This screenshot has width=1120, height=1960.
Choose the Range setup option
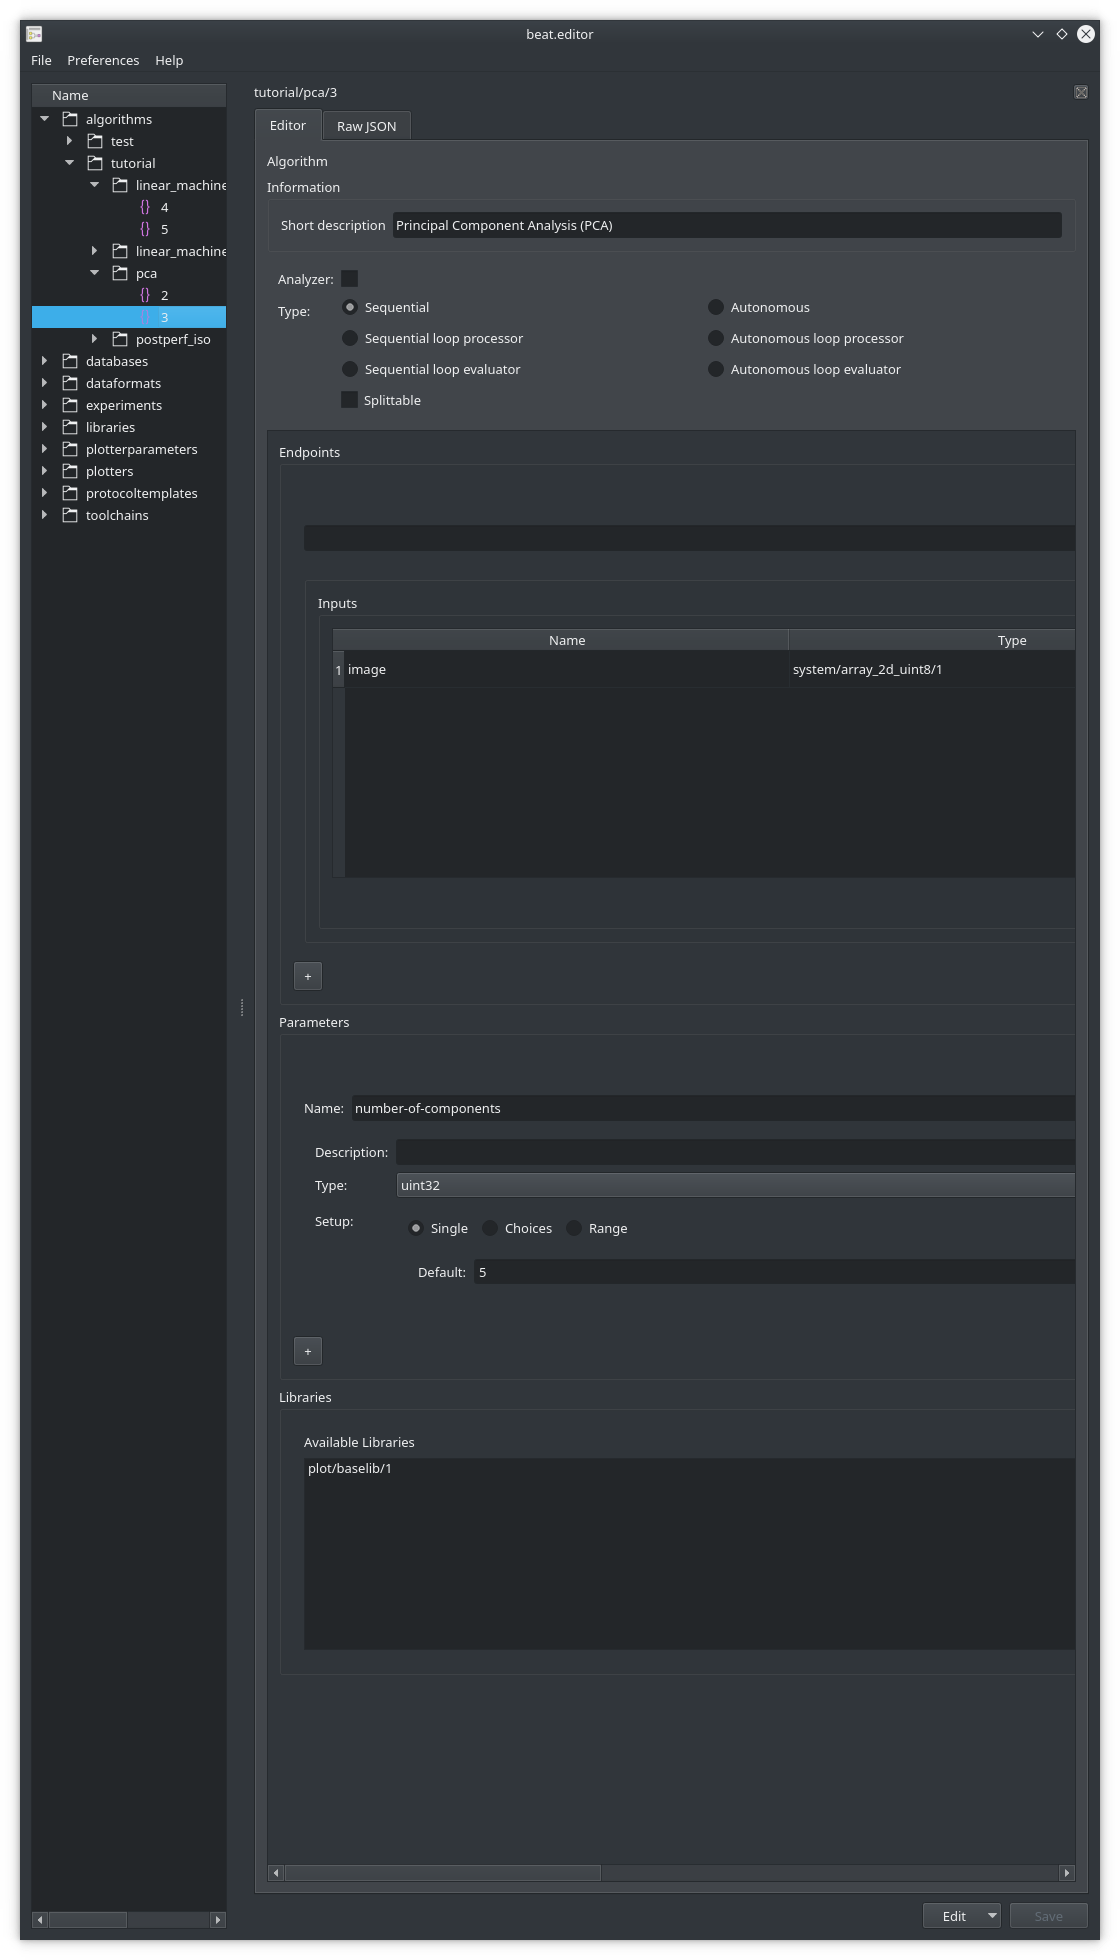click(x=574, y=1228)
